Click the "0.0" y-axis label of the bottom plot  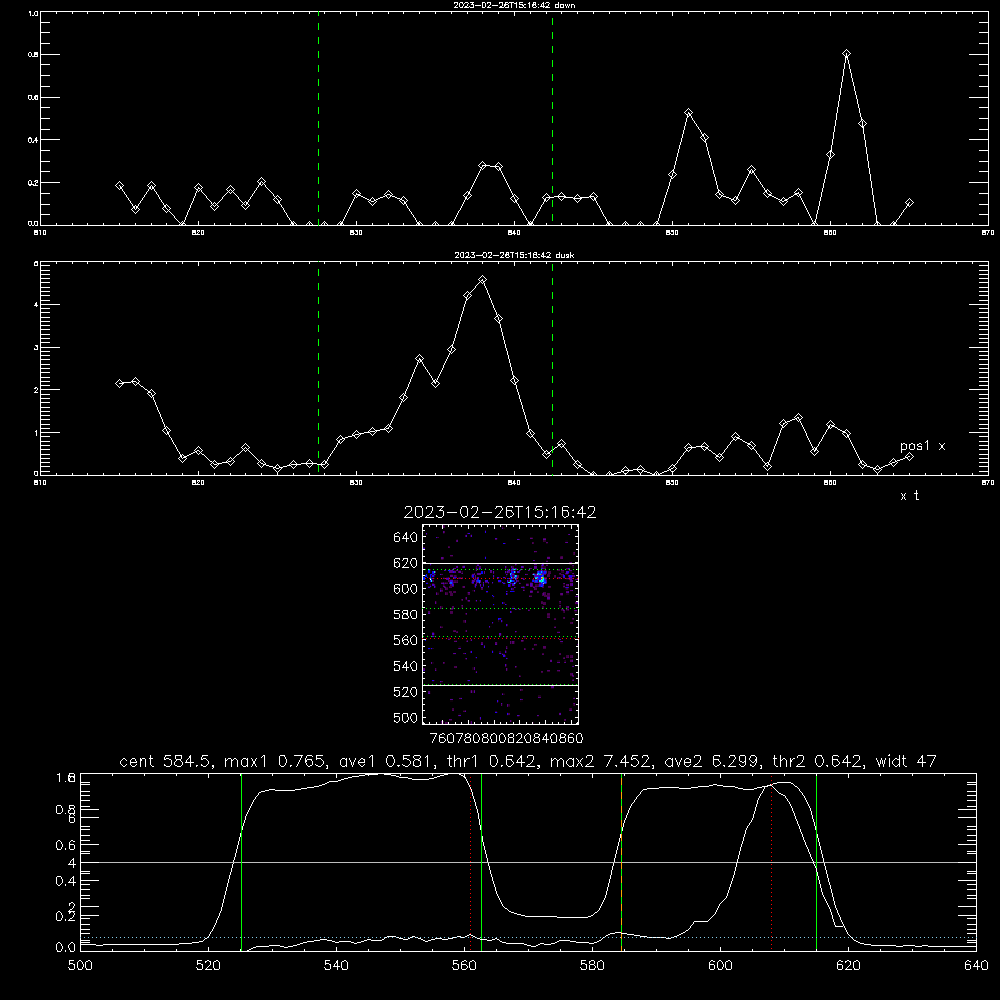(66, 948)
